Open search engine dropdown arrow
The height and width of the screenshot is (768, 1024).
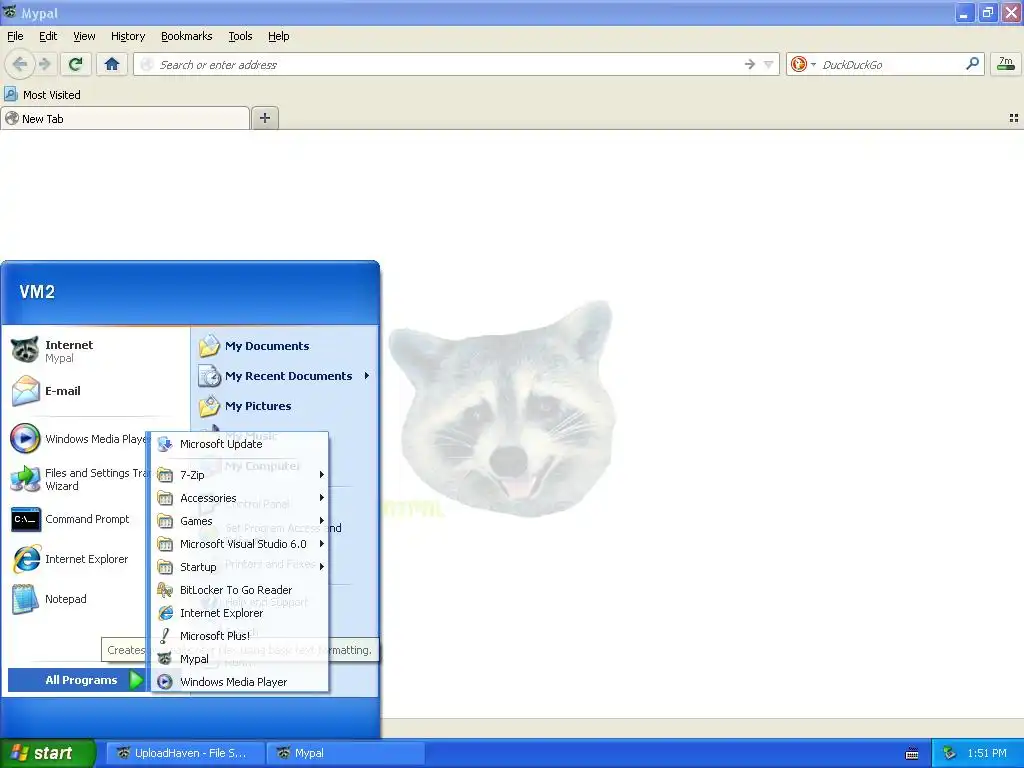(813, 64)
